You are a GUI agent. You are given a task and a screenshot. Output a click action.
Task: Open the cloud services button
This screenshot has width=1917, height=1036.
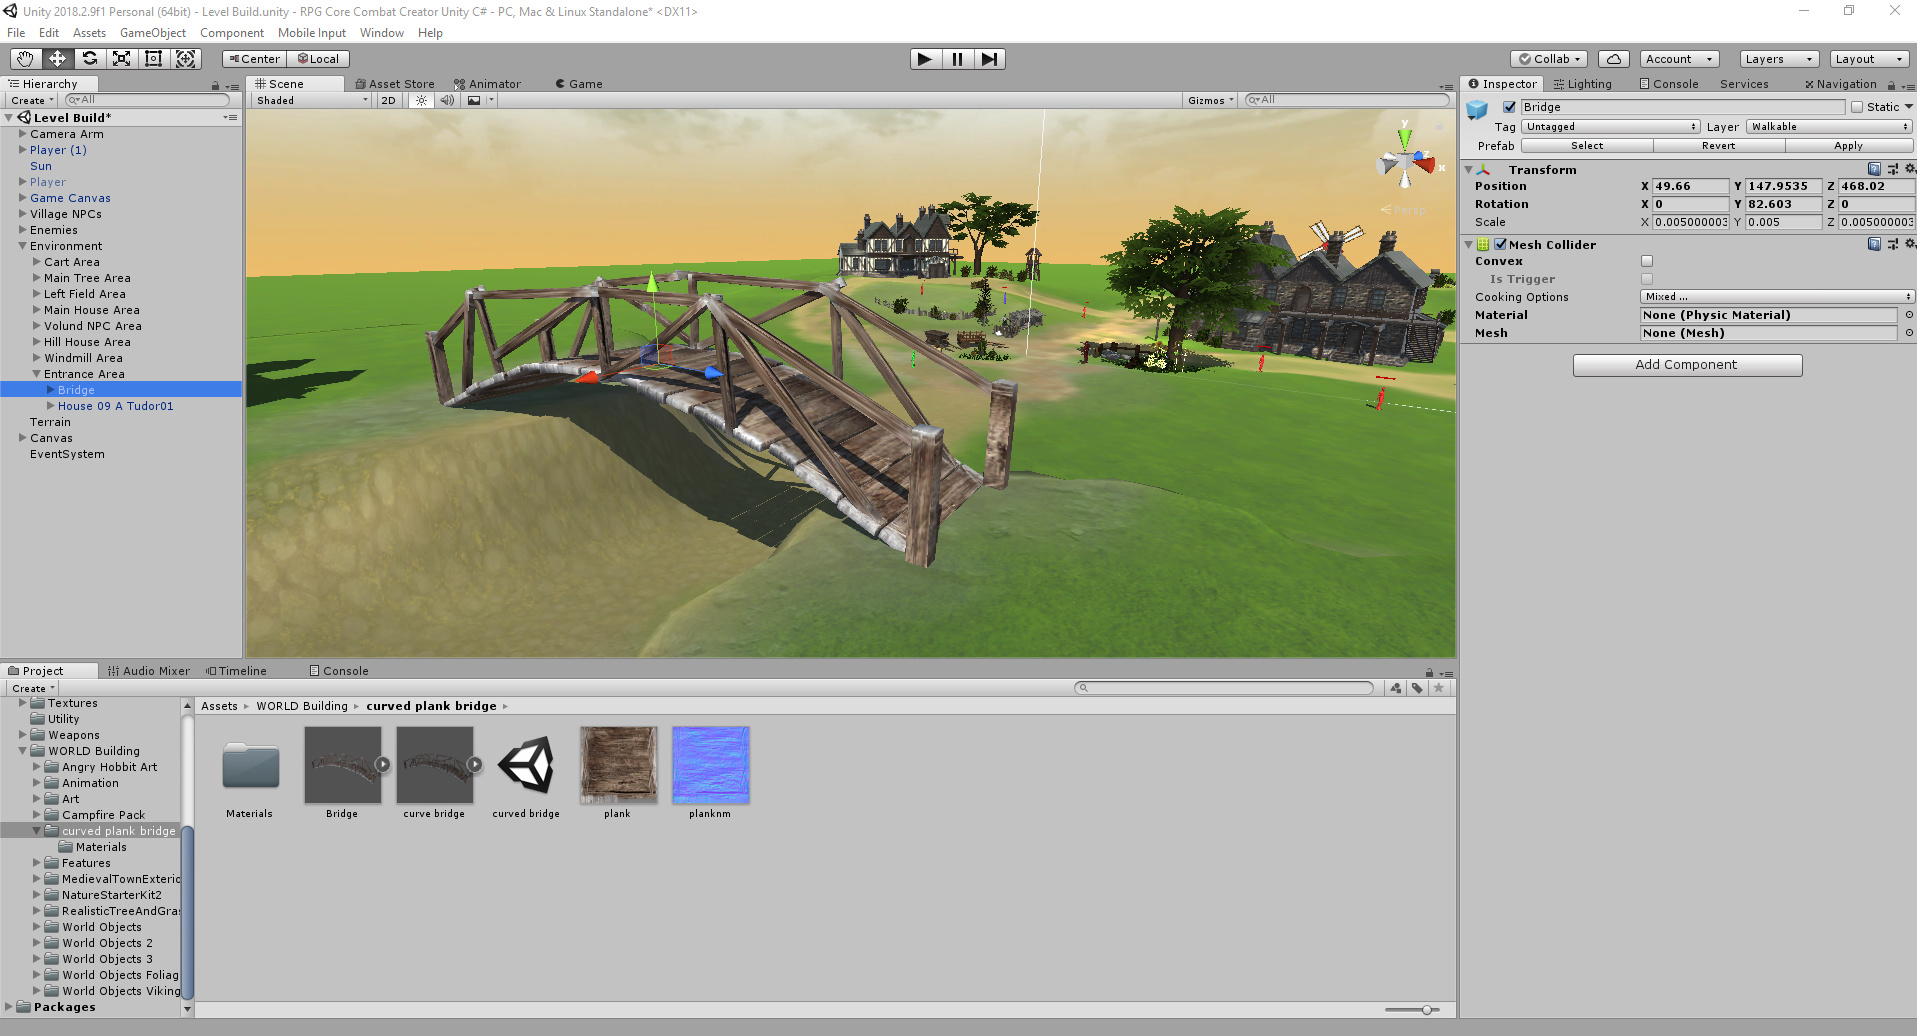click(1613, 59)
